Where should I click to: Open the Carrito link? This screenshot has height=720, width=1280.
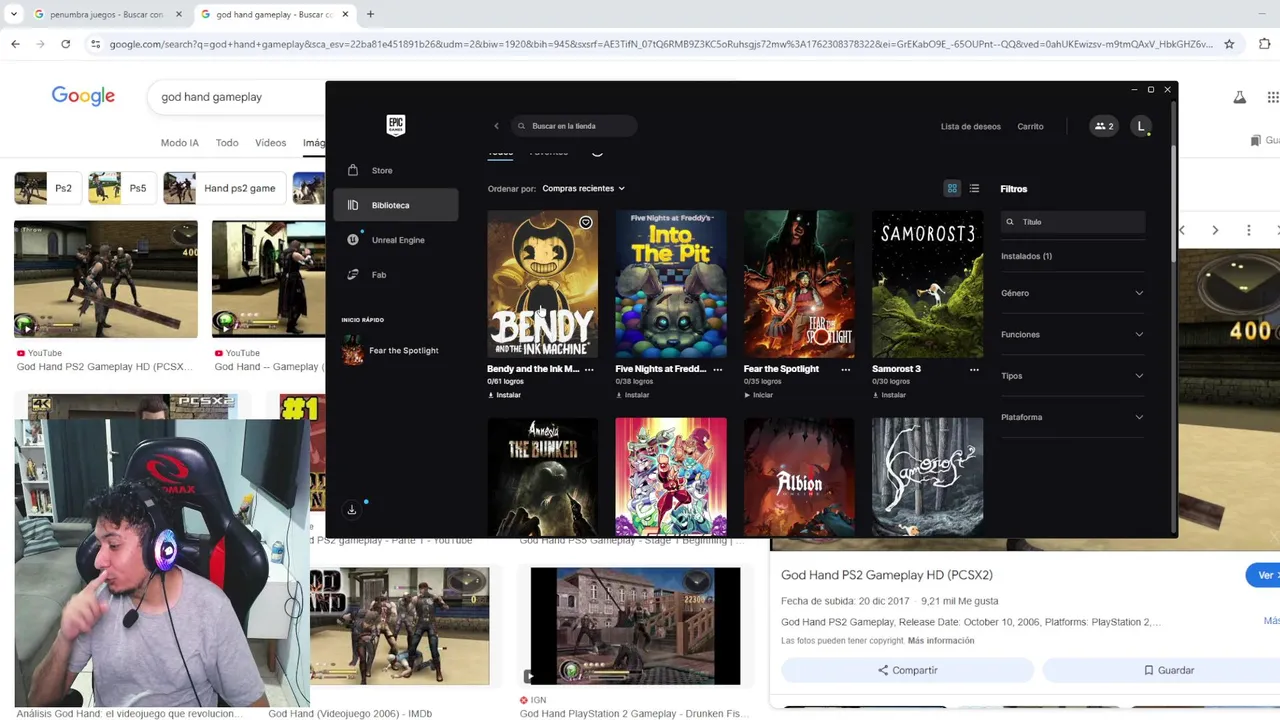pos(1030,126)
